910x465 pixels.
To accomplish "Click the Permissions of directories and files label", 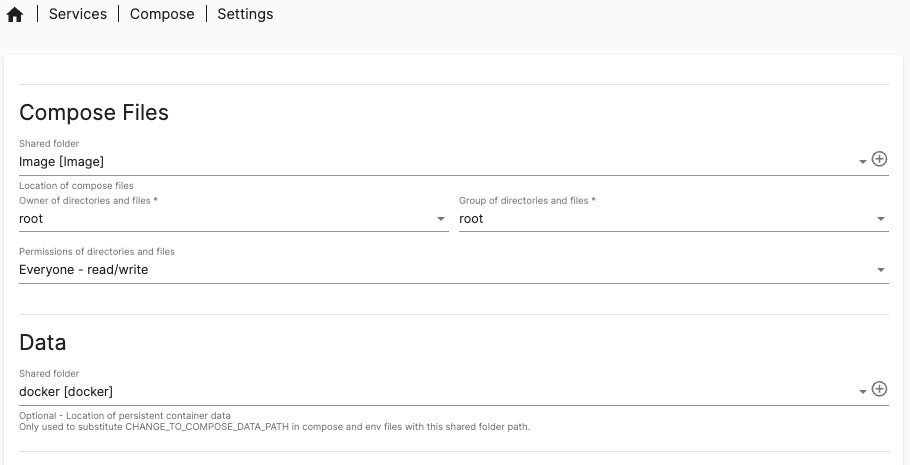I will (97, 251).
